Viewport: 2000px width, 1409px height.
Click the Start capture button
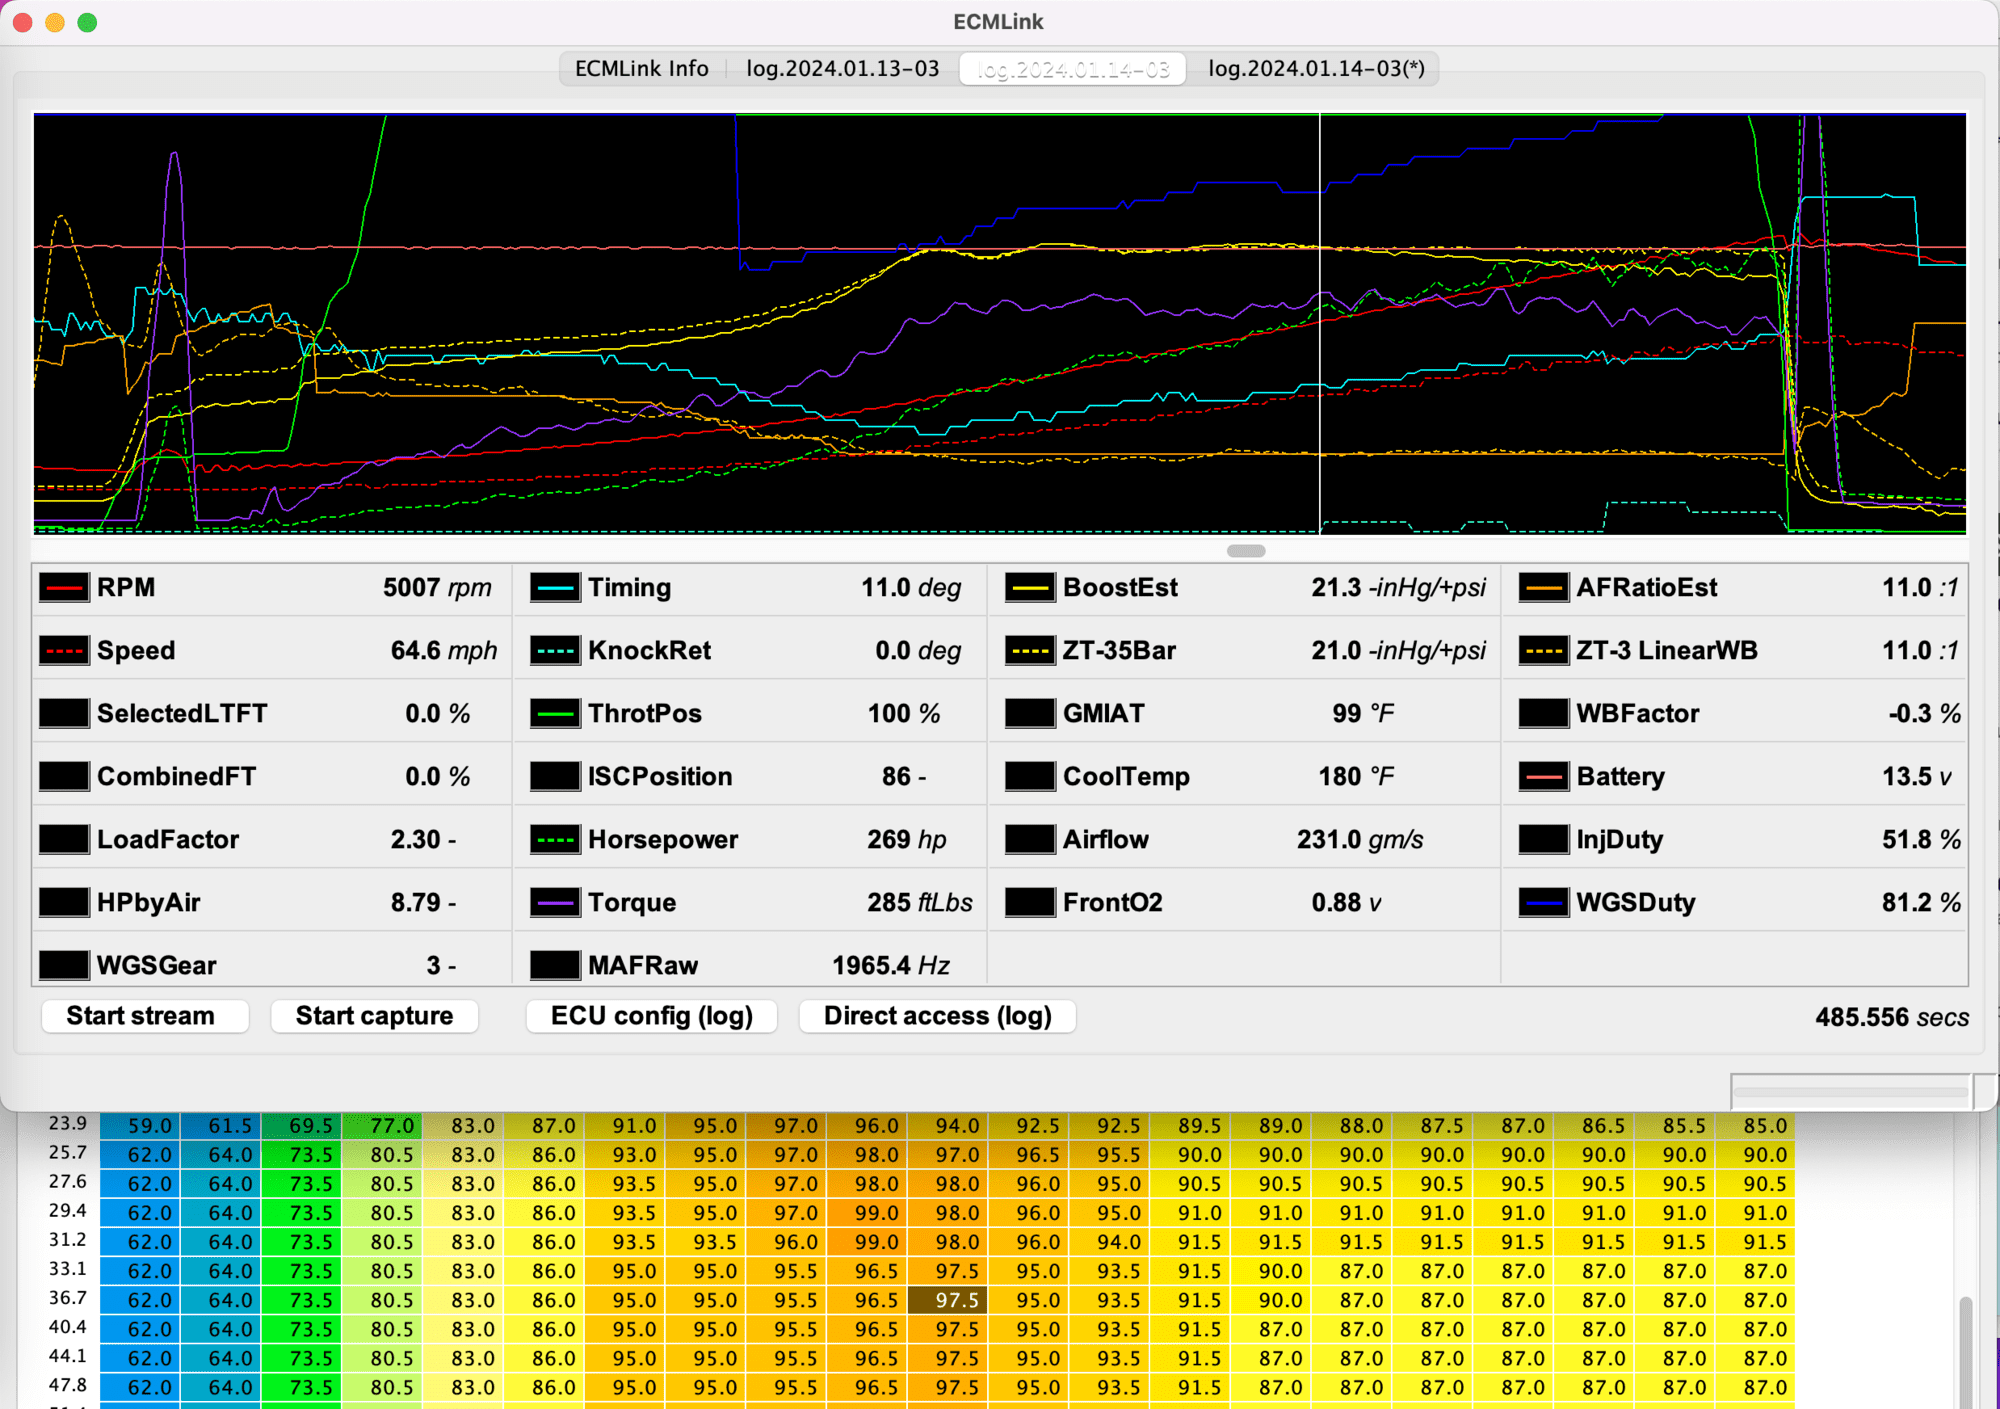(374, 1016)
